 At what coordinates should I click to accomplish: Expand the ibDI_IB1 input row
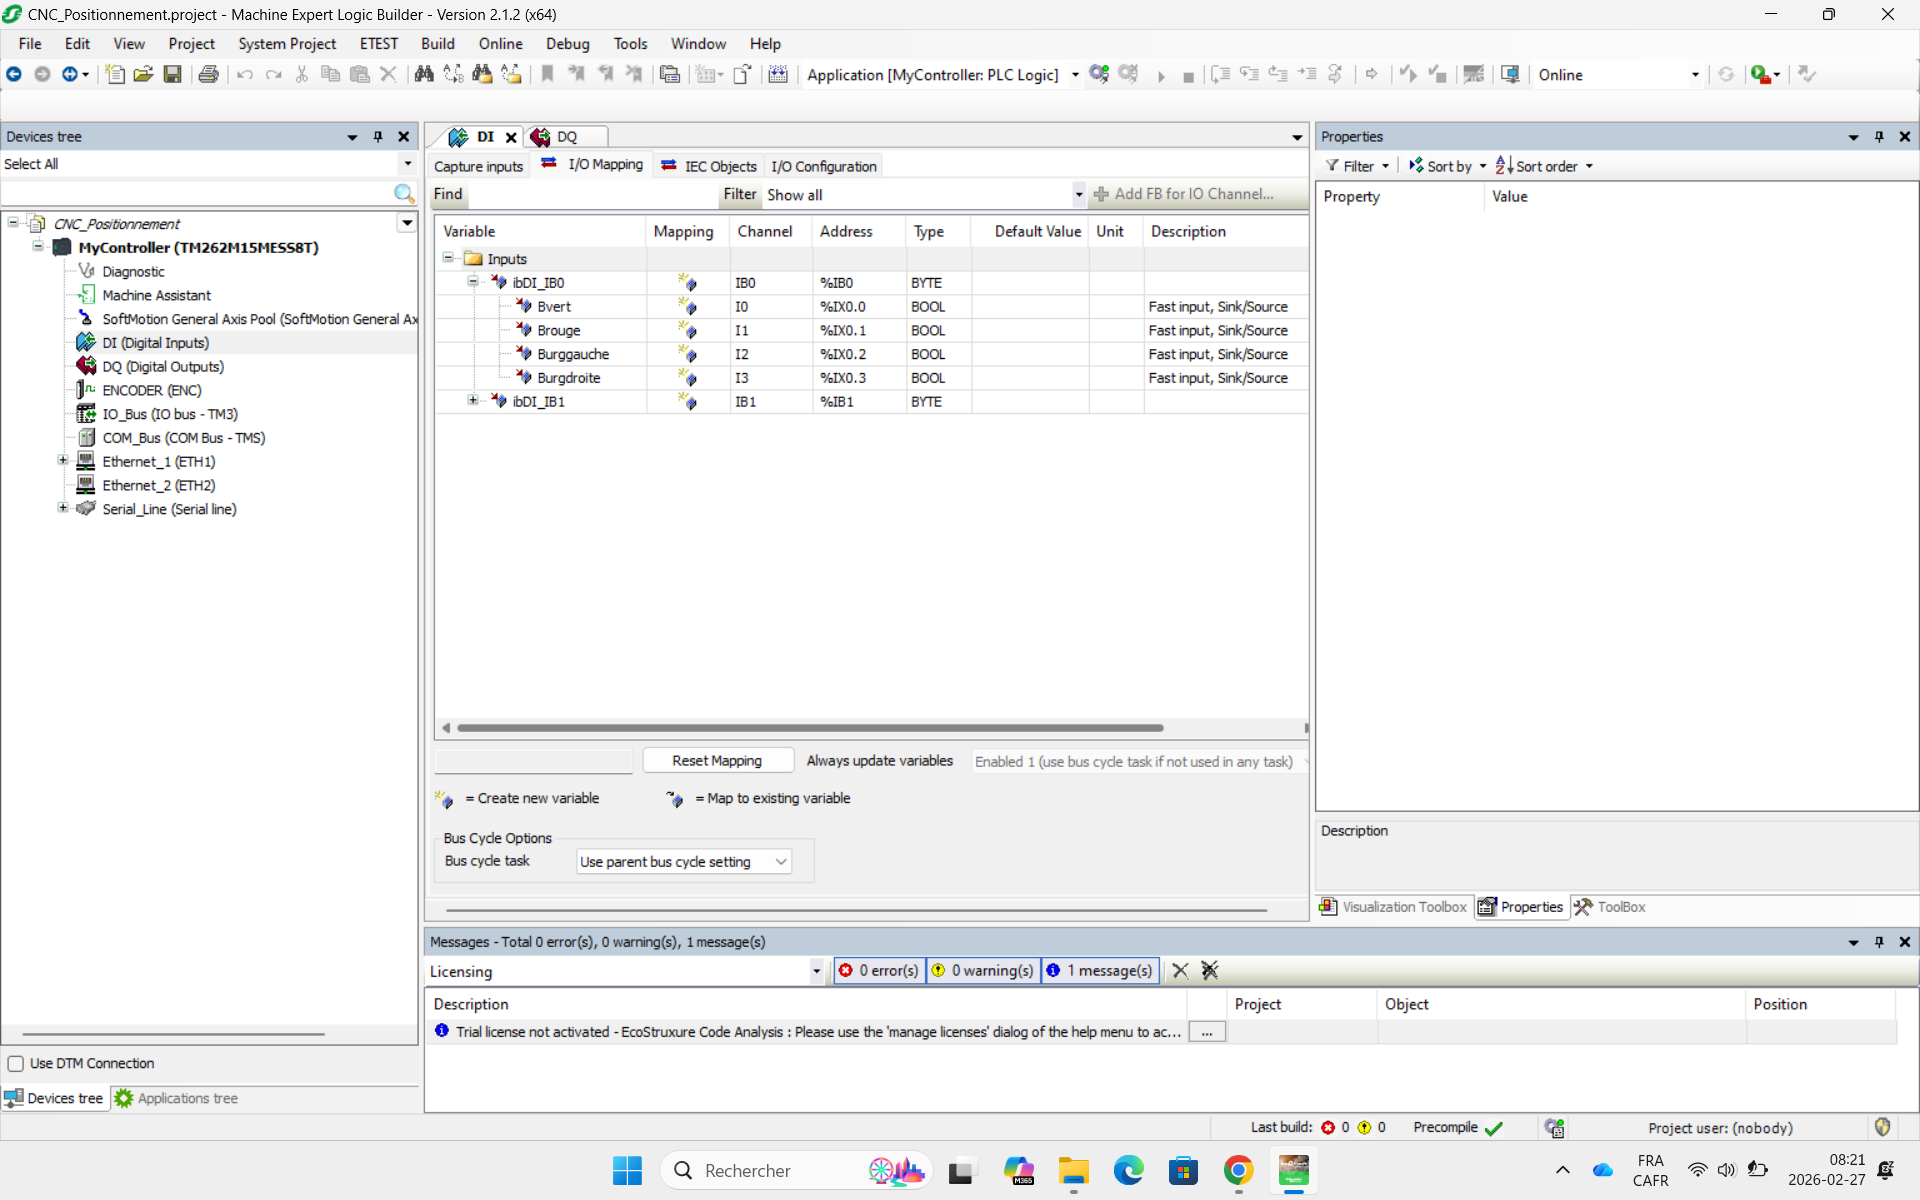(473, 401)
